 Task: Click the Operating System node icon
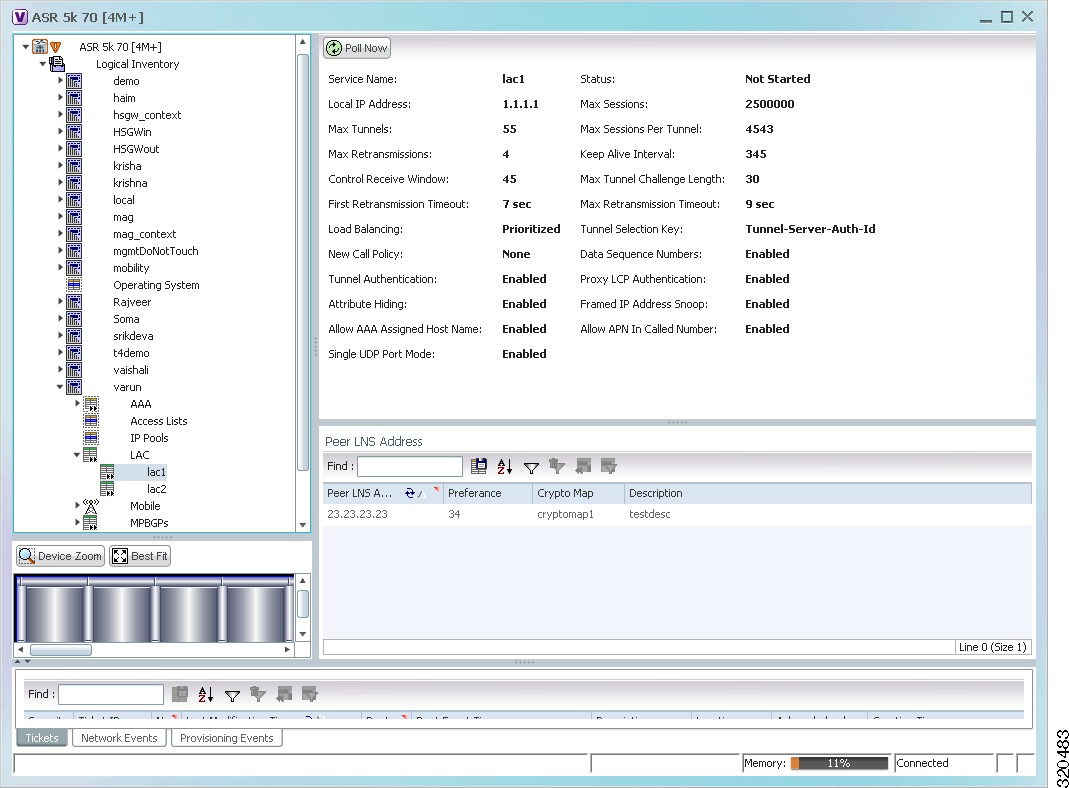tap(74, 285)
